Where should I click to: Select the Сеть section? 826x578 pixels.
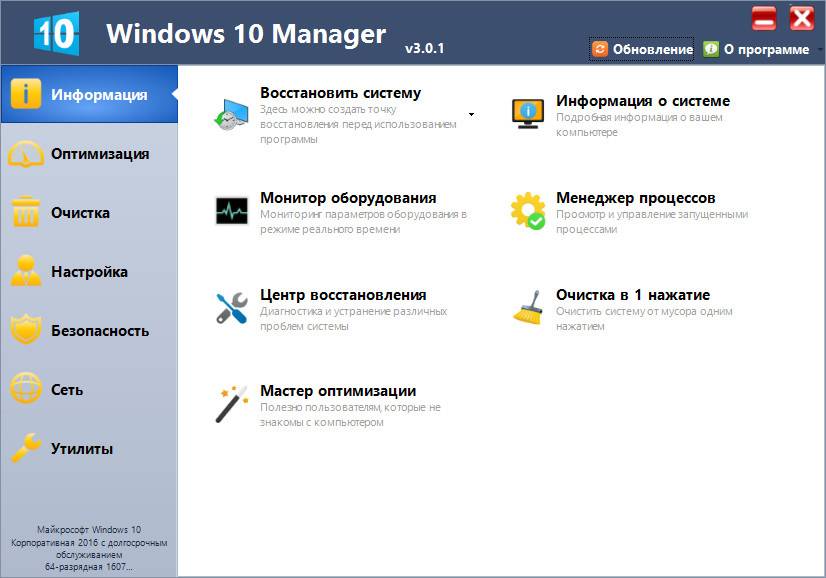[x=89, y=389]
